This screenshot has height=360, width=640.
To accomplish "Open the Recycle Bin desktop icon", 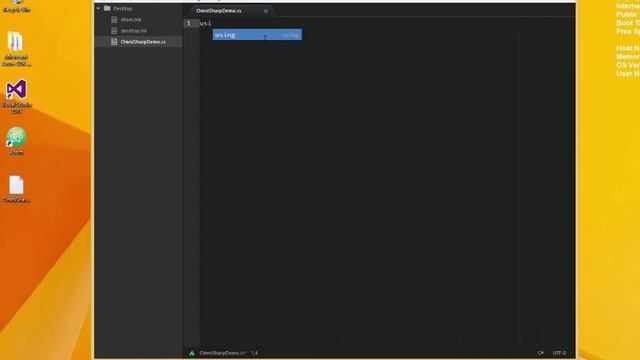I will (x=17, y=7).
